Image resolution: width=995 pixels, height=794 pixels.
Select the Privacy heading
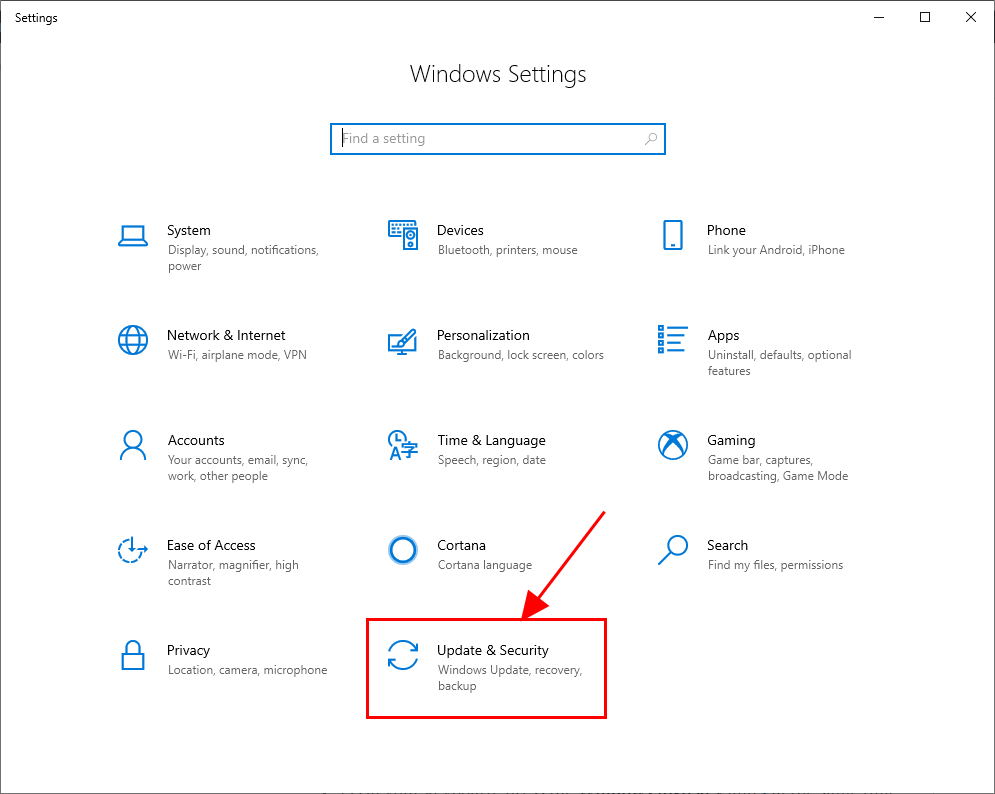pyautogui.click(x=188, y=651)
